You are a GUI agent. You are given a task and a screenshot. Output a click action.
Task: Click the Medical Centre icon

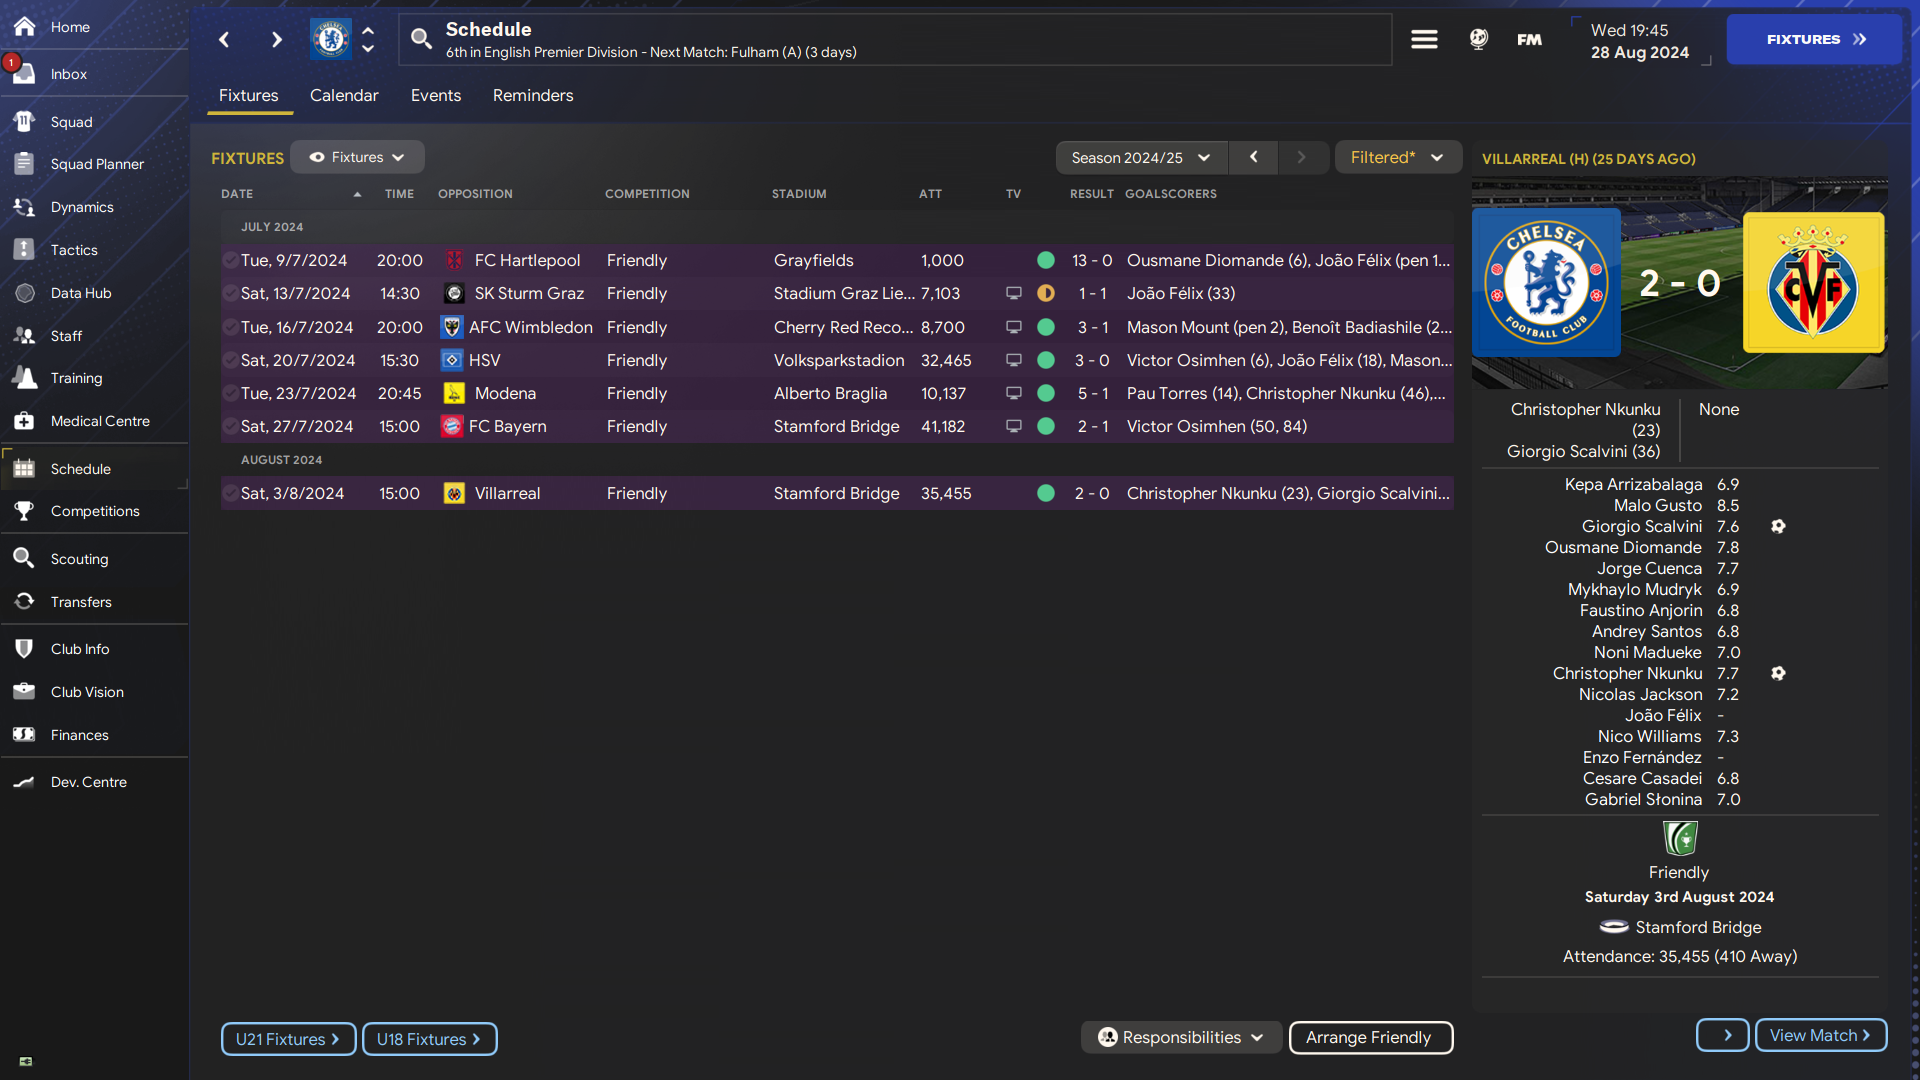pos(24,421)
